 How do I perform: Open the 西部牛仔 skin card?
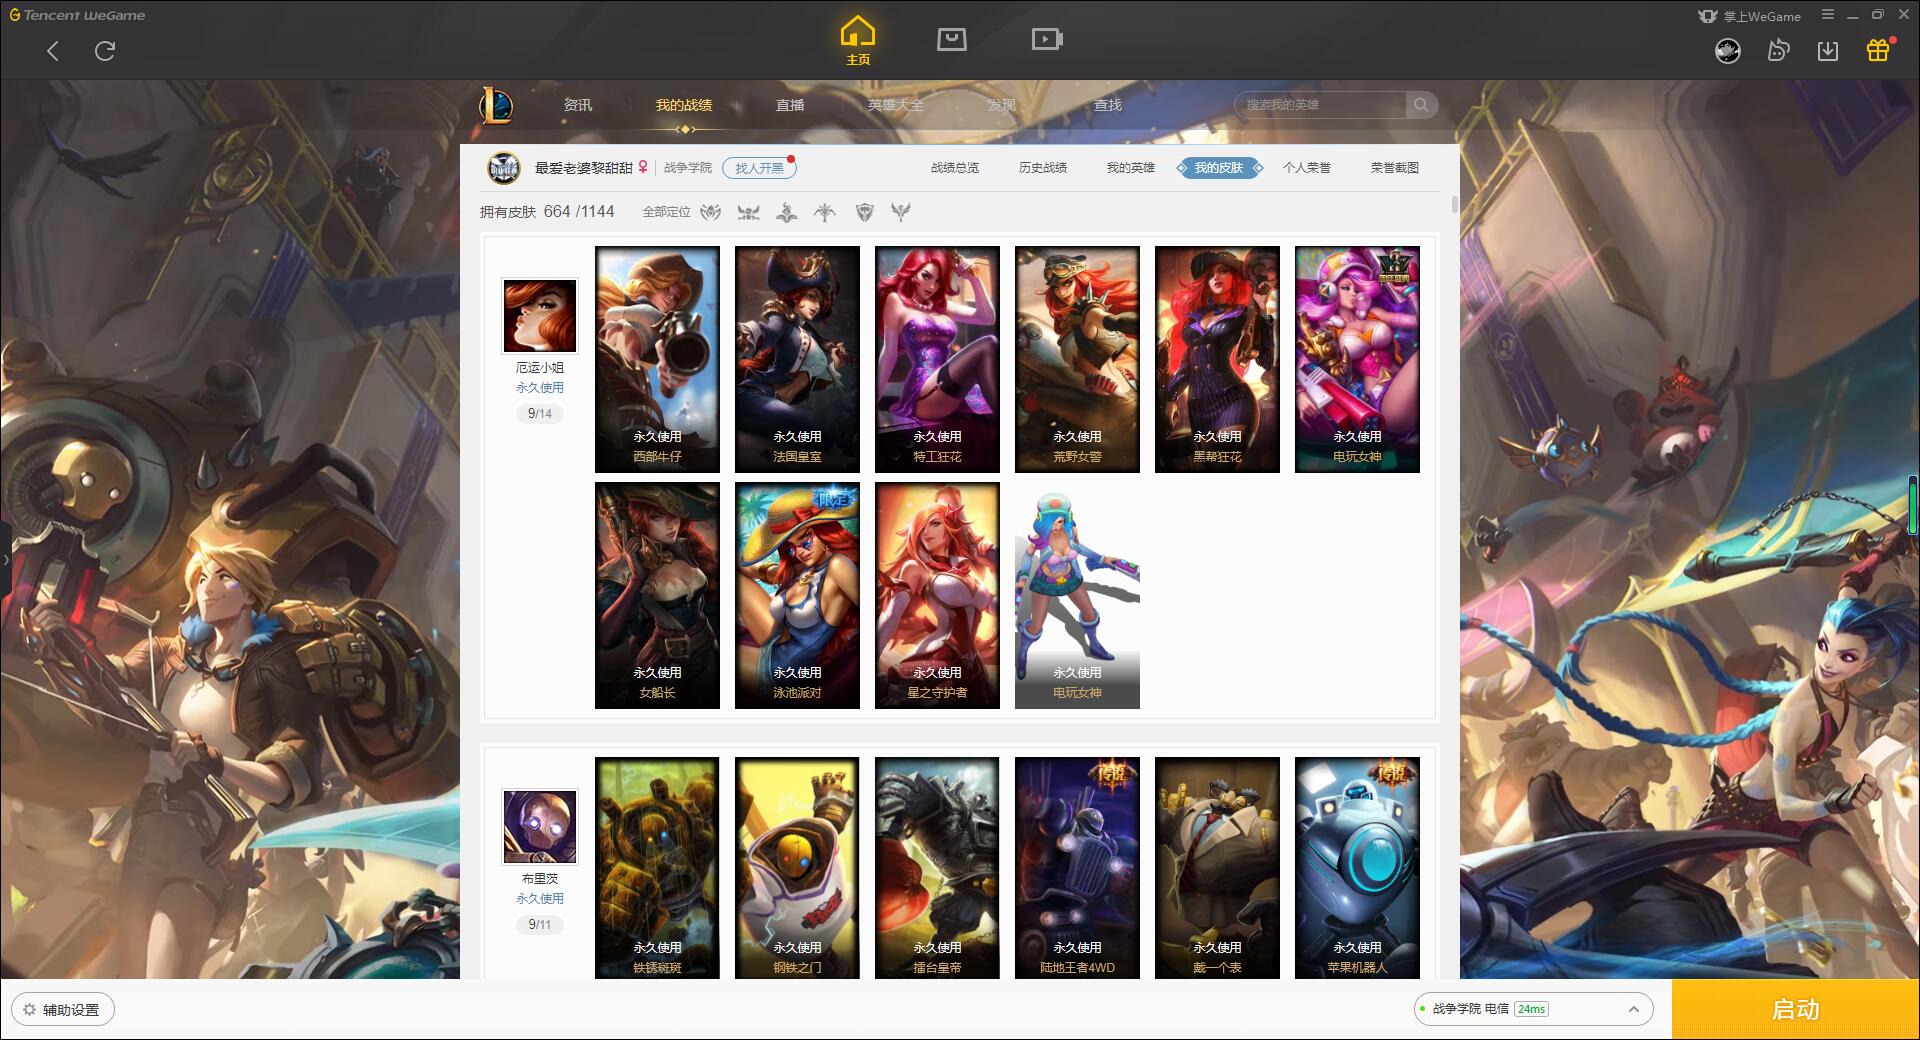coord(657,360)
